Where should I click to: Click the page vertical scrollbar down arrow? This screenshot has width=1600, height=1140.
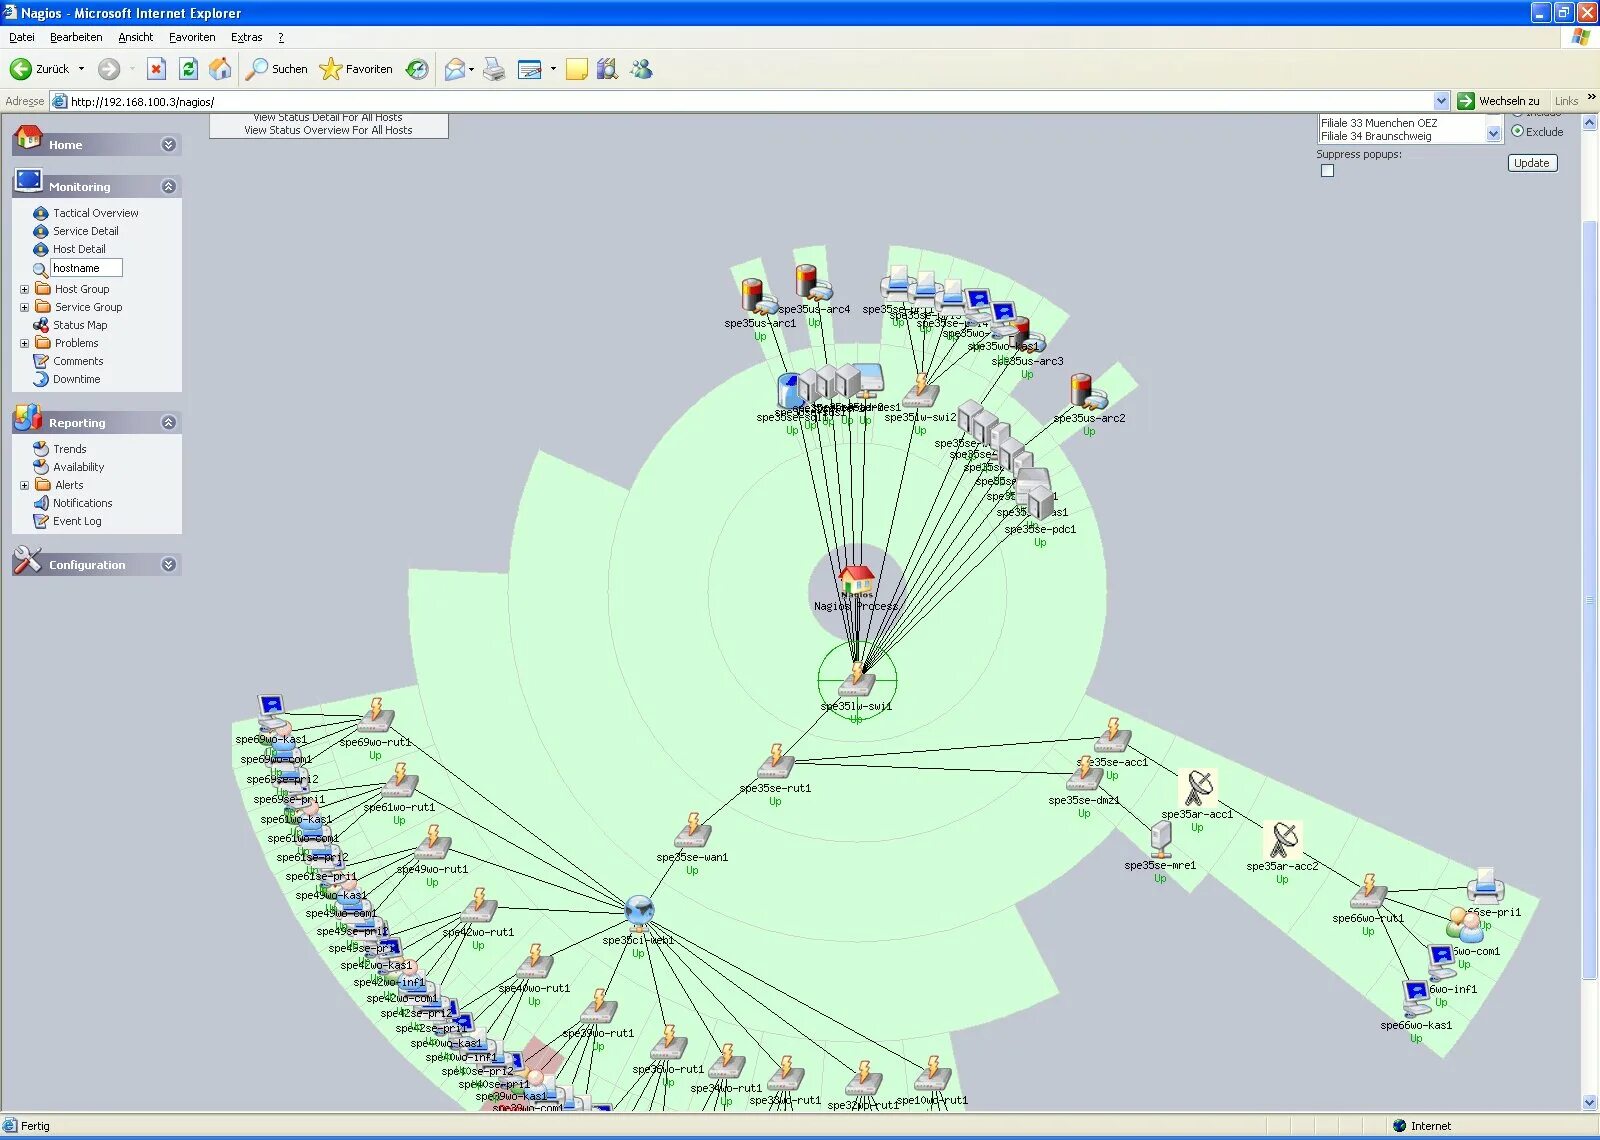click(1590, 1103)
